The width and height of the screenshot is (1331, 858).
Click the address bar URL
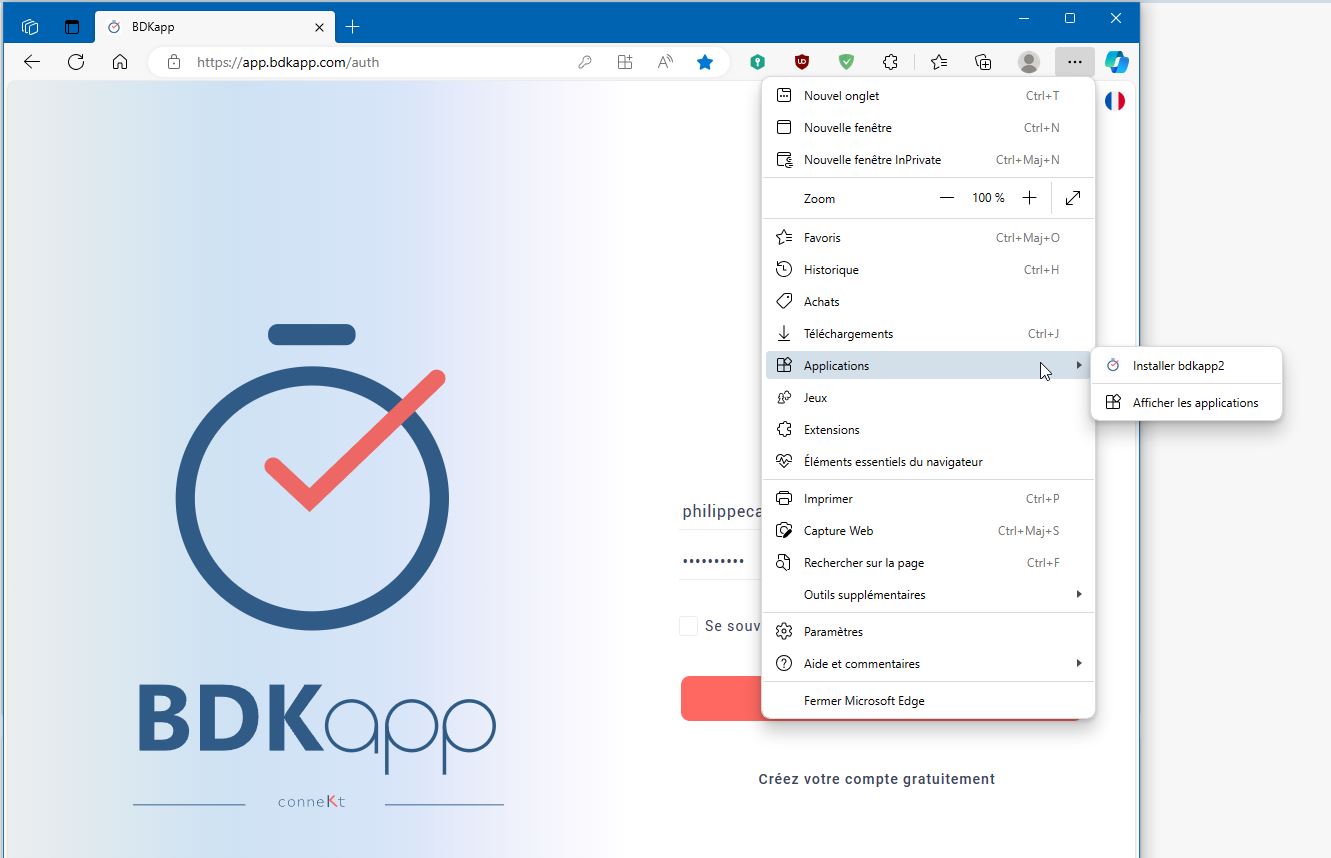288,62
